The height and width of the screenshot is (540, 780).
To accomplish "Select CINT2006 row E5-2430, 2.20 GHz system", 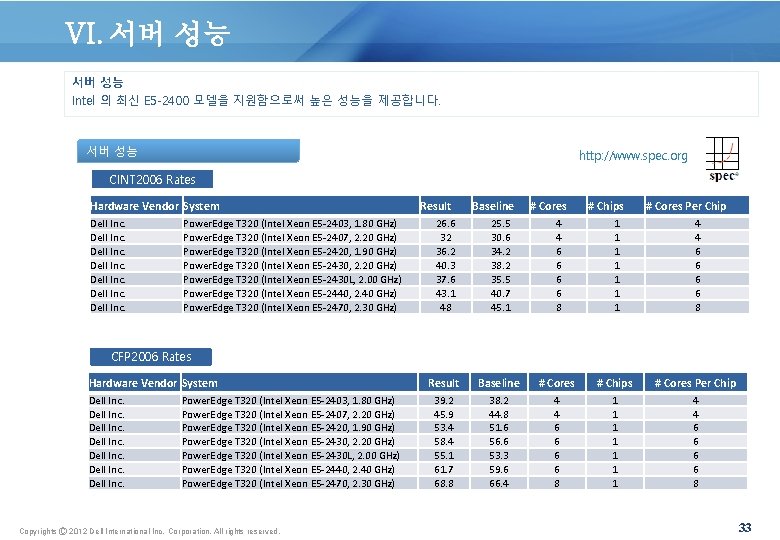I will [290, 266].
